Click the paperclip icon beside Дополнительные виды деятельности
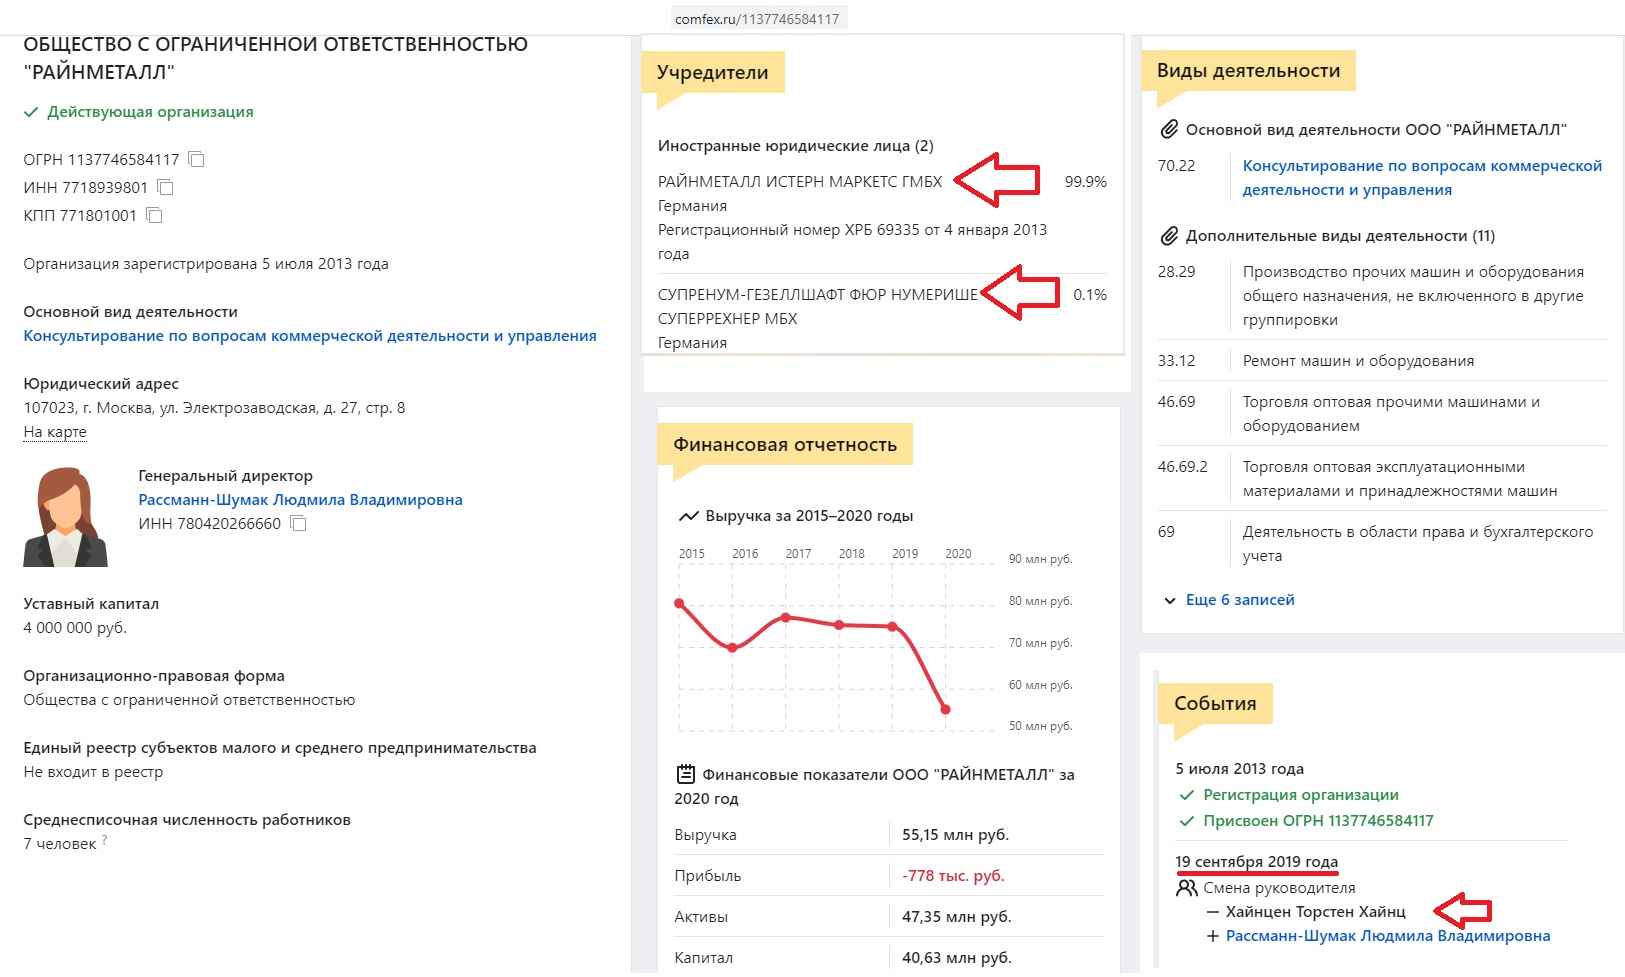The image size is (1625, 977). tap(1168, 236)
